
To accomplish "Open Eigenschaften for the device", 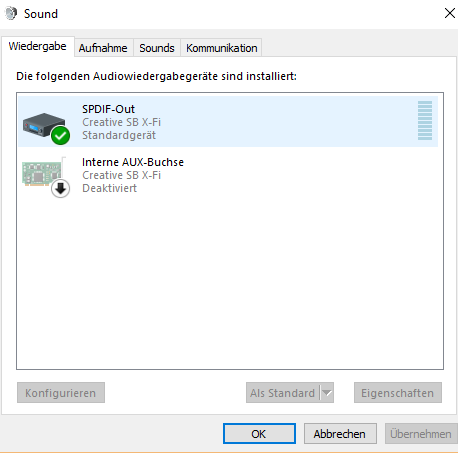I will click(x=398, y=393).
